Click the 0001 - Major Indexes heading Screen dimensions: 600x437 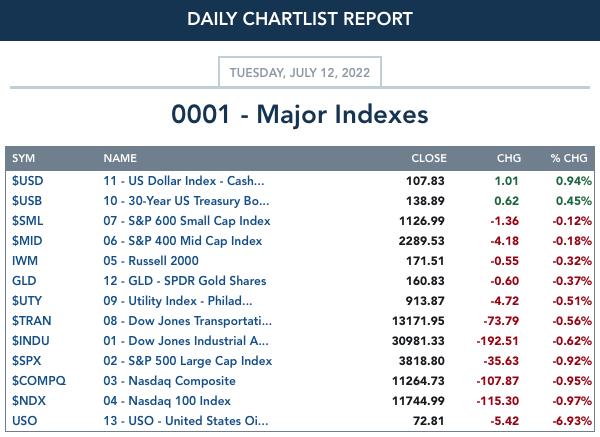coord(300,114)
